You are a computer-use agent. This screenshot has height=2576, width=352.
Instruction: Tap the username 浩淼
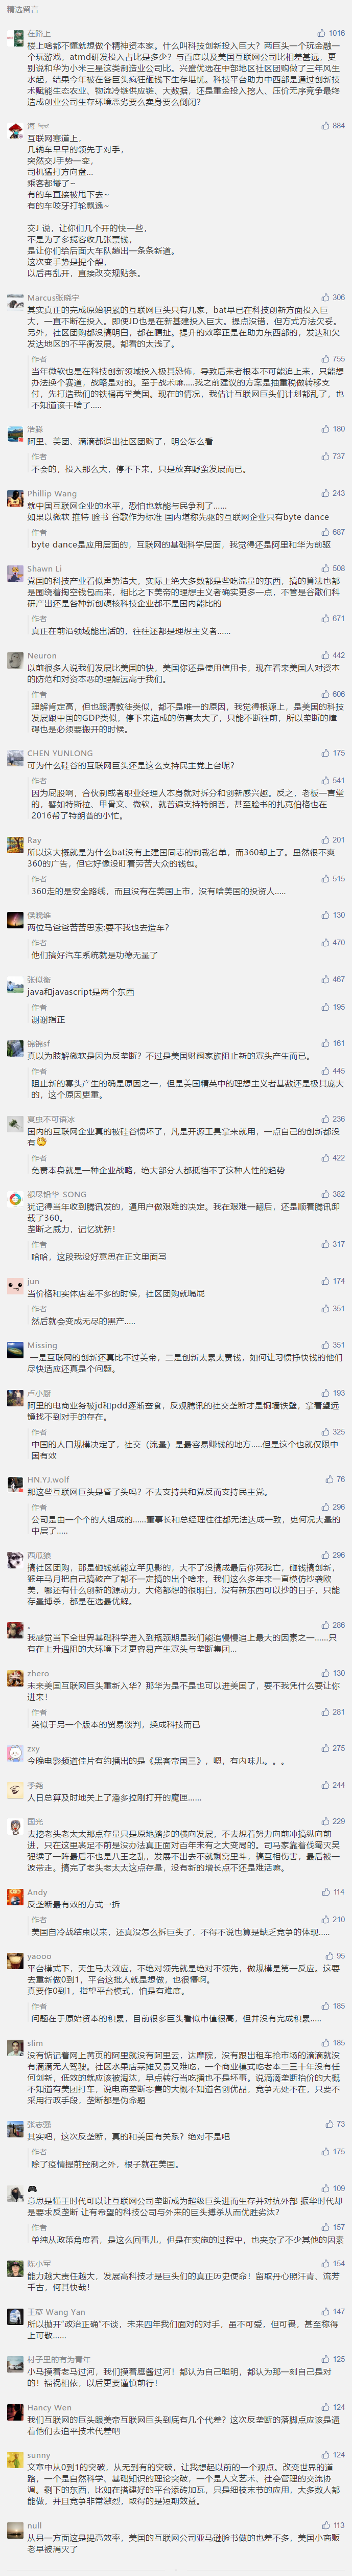pyautogui.click(x=35, y=428)
